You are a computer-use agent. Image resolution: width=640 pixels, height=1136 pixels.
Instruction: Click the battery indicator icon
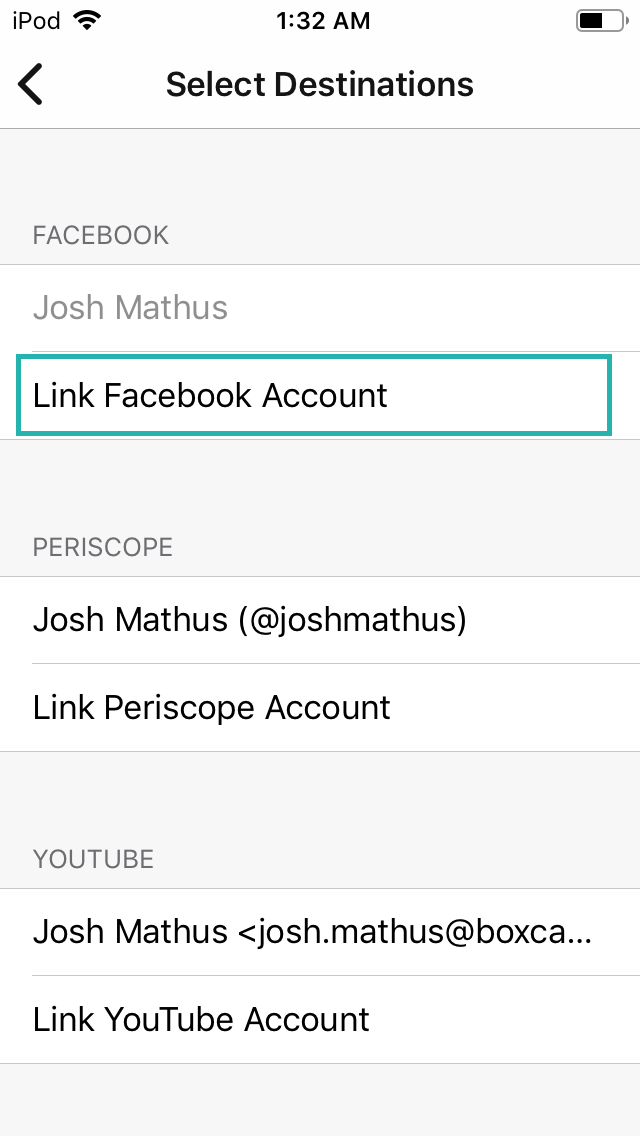(599, 20)
